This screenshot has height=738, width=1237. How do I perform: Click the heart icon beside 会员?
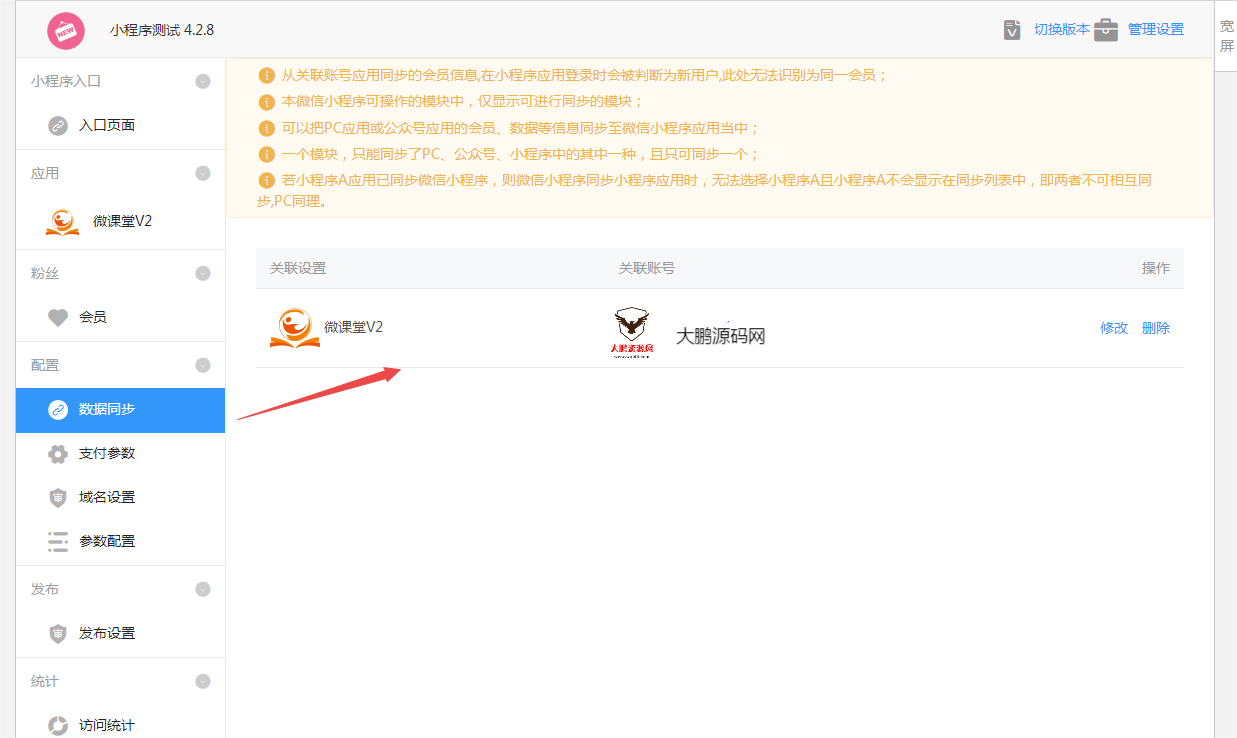[58, 319]
